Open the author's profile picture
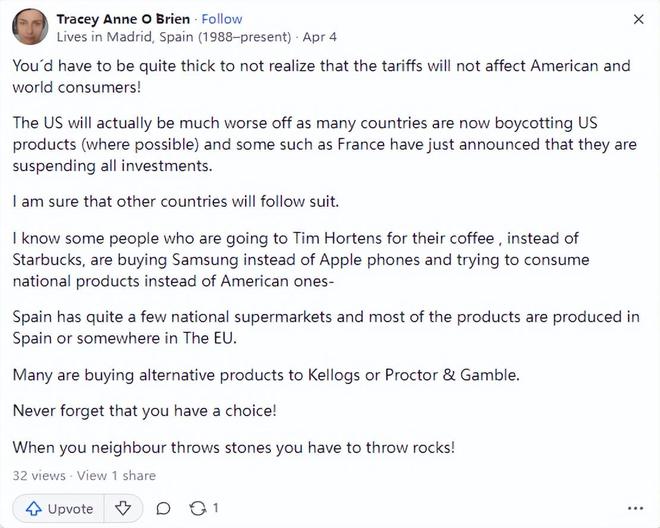 (x=30, y=27)
